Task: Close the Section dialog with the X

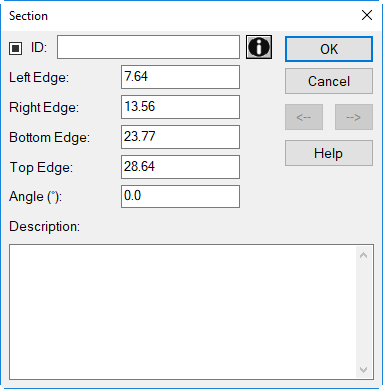Action: pyautogui.click(x=367, y=15)
